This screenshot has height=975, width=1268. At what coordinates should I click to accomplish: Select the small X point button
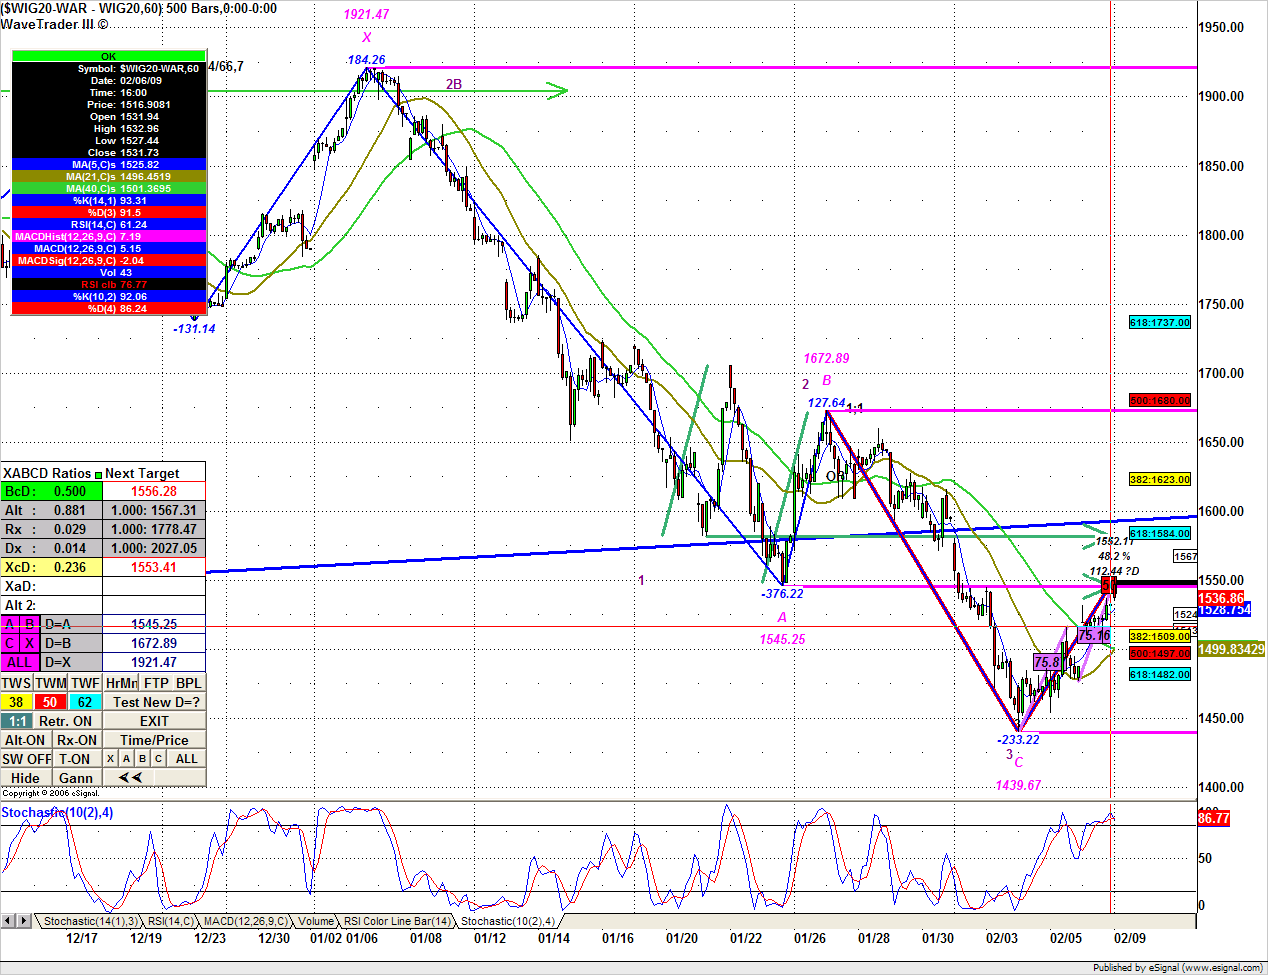coord(110,759)
